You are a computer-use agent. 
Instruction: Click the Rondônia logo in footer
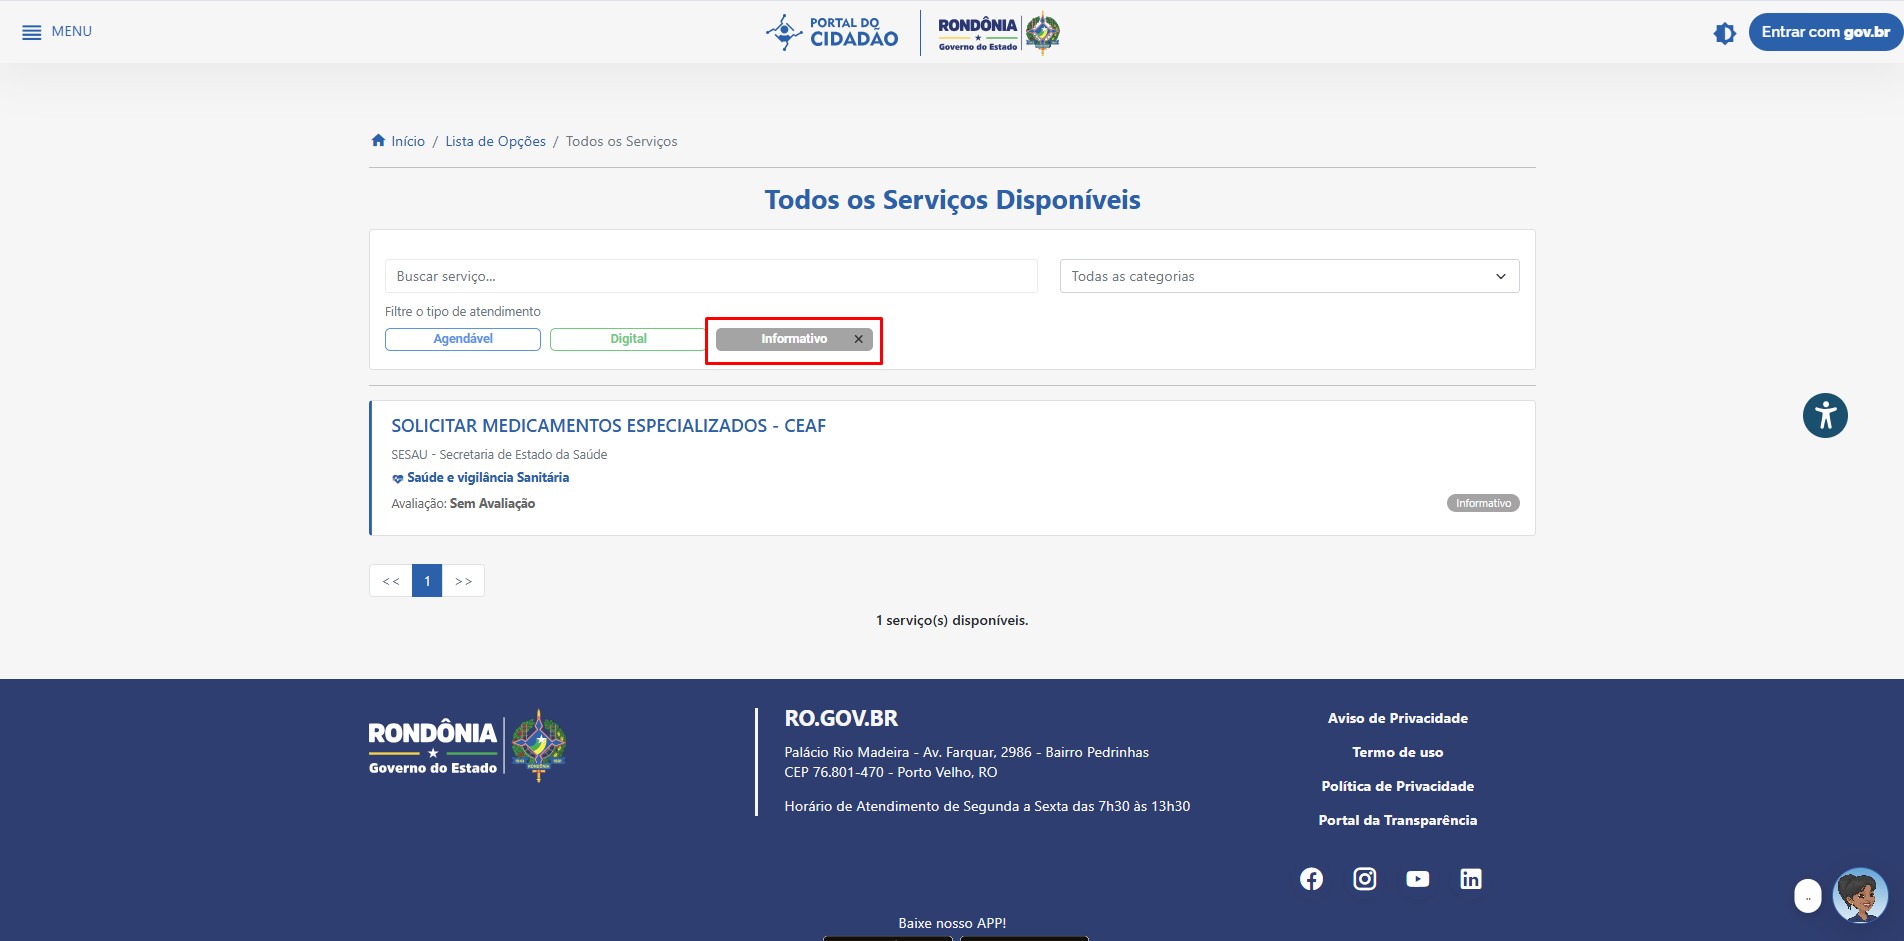[467, 747]
